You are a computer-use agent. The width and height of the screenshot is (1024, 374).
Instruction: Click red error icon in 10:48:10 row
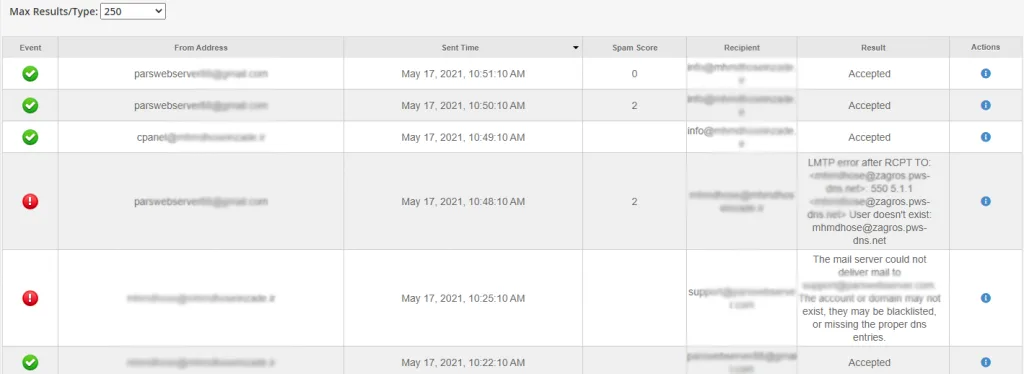point(30,202)
